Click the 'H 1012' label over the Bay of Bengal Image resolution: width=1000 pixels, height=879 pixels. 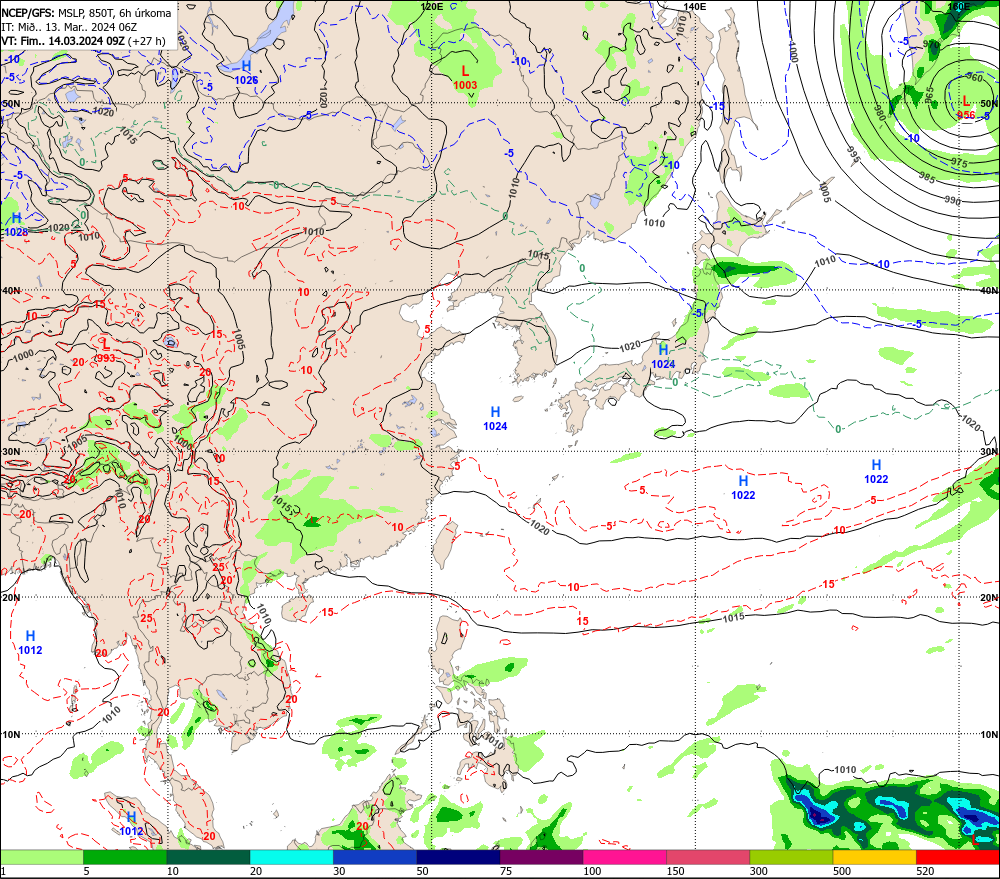pos(30,643)
